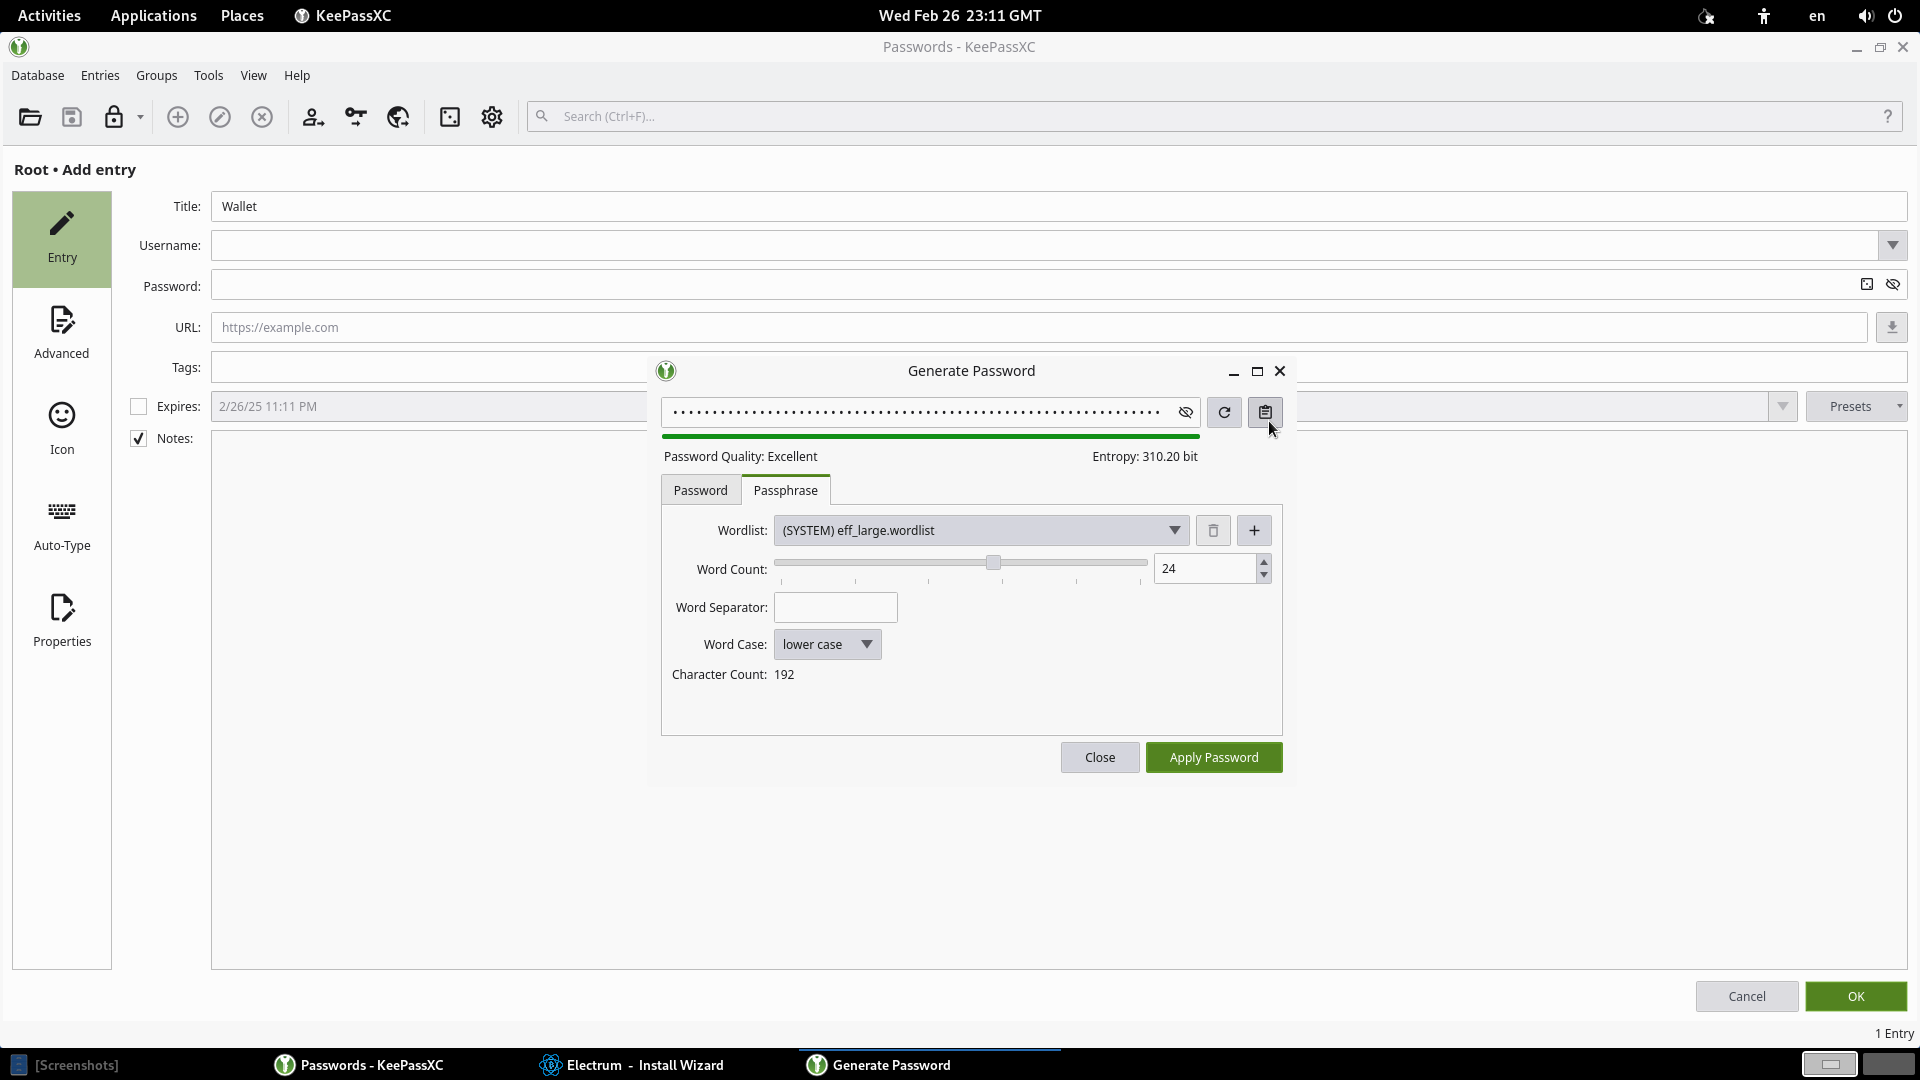Click the lock database toolbar icon

point(114,117)
